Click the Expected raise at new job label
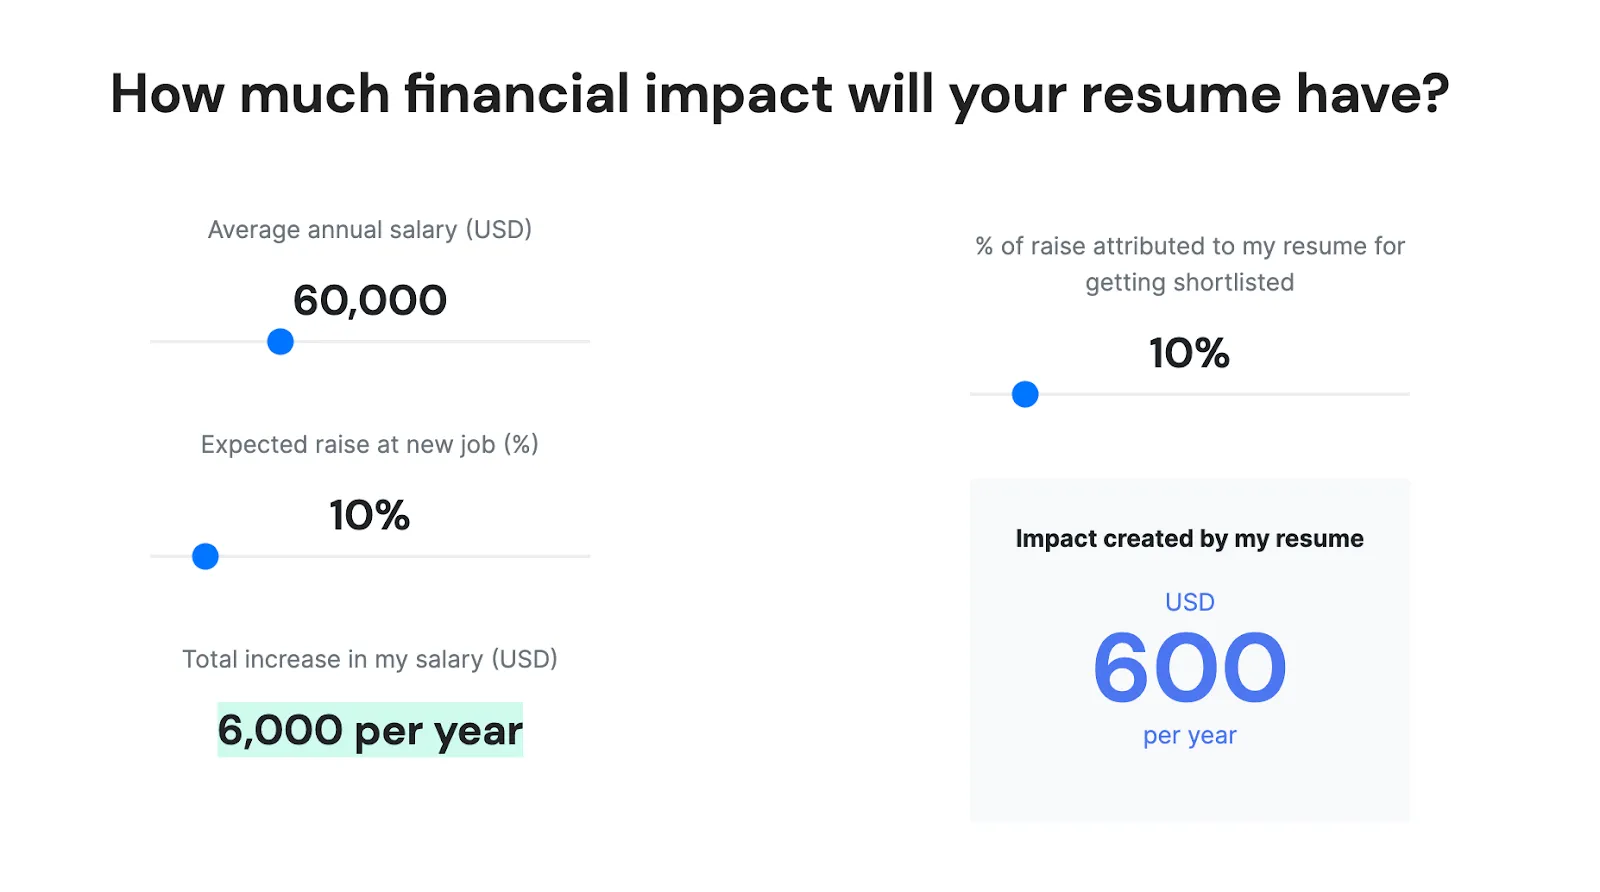 pos(370,444)
